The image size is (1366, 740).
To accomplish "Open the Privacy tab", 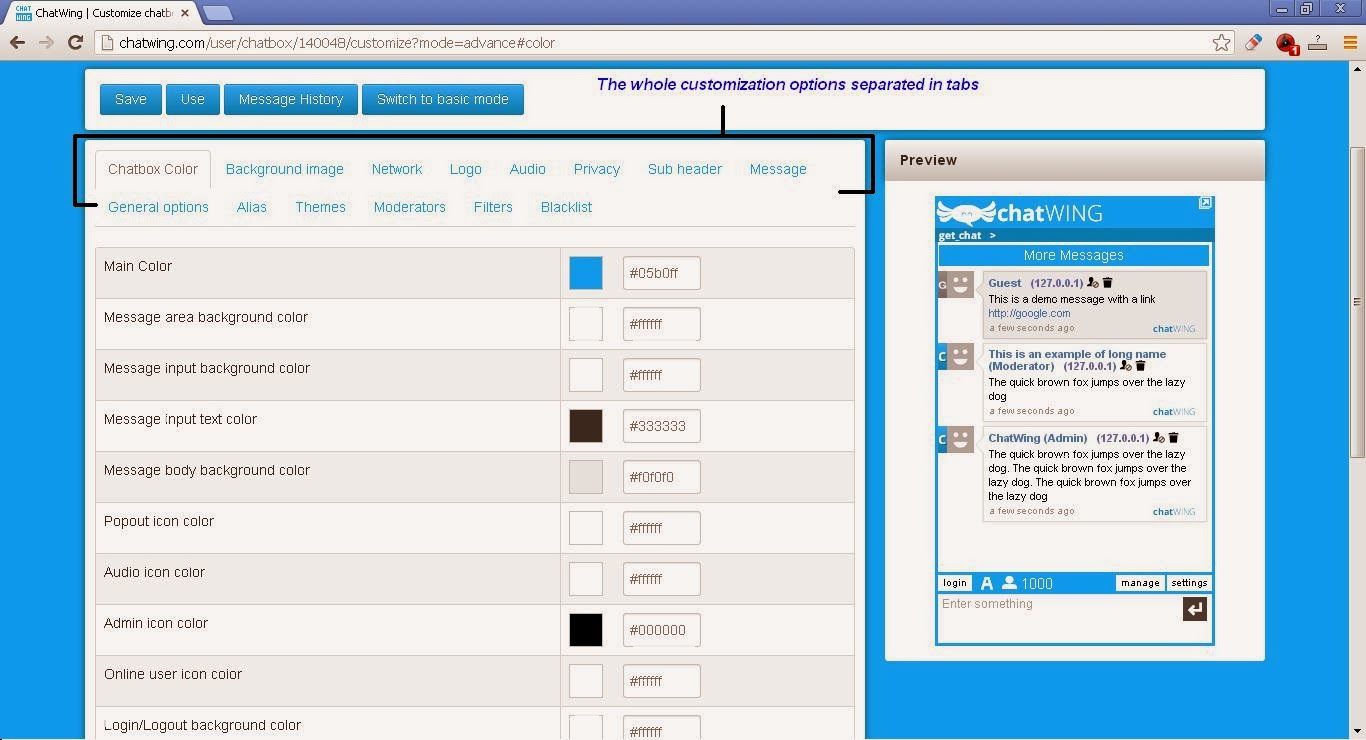I will (x=597, y=169).
